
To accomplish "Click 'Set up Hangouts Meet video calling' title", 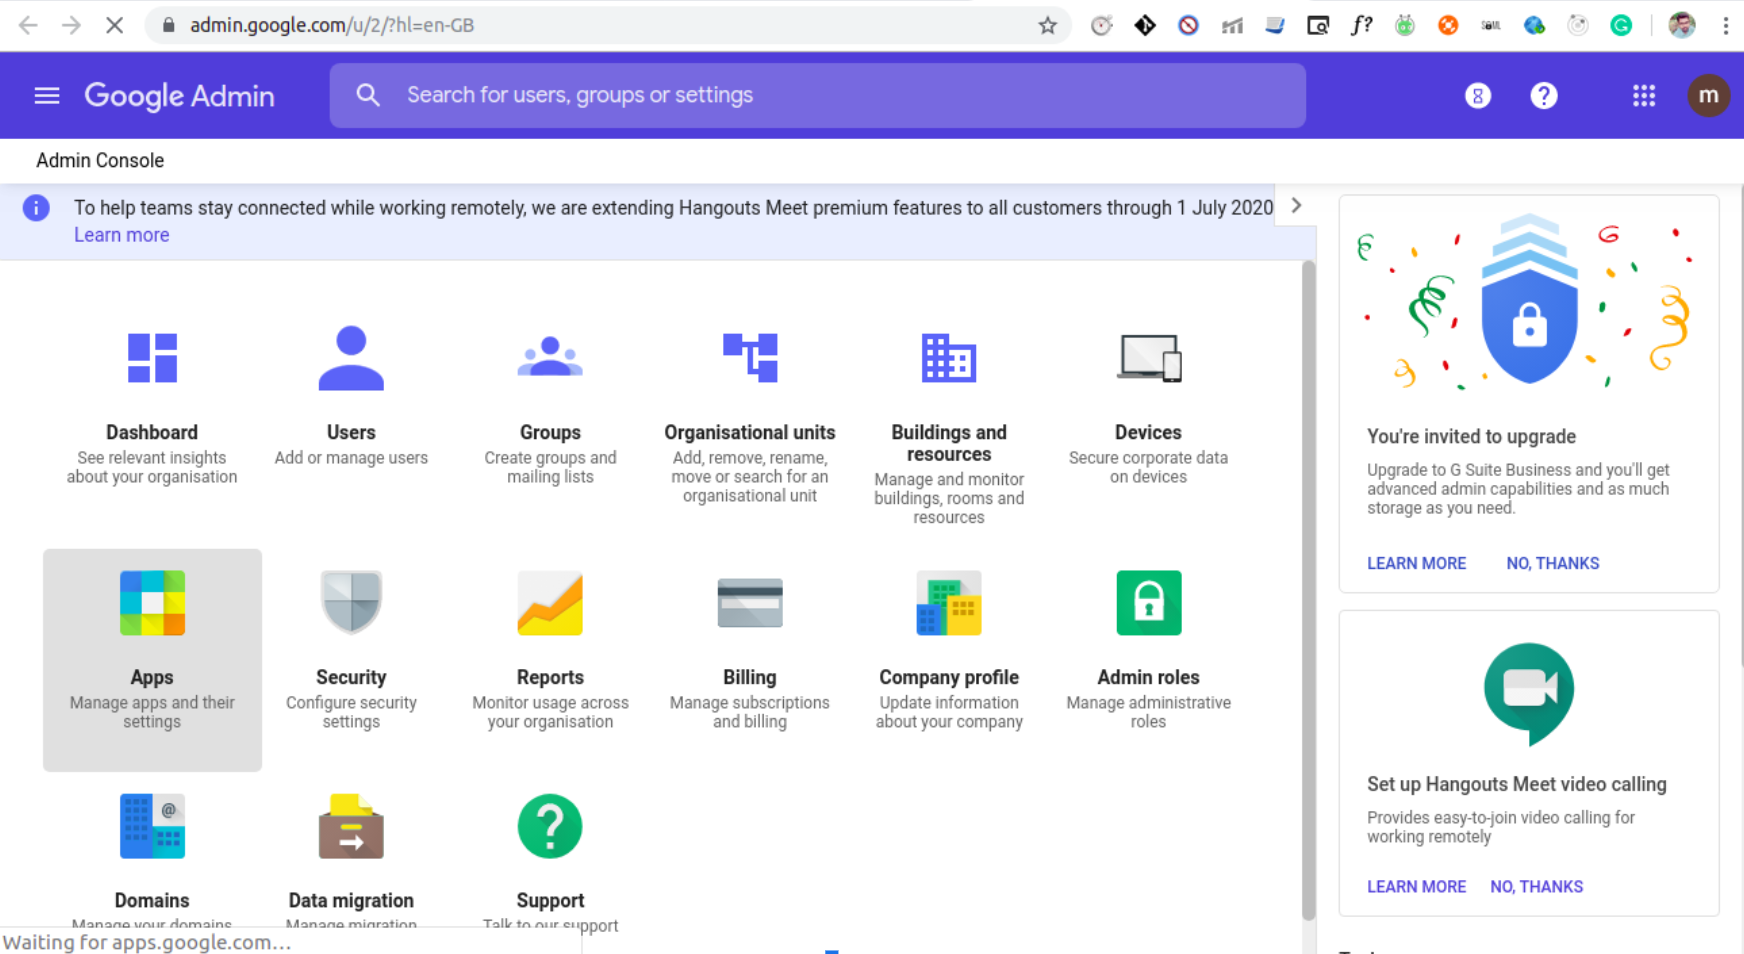I will 1517,784.
